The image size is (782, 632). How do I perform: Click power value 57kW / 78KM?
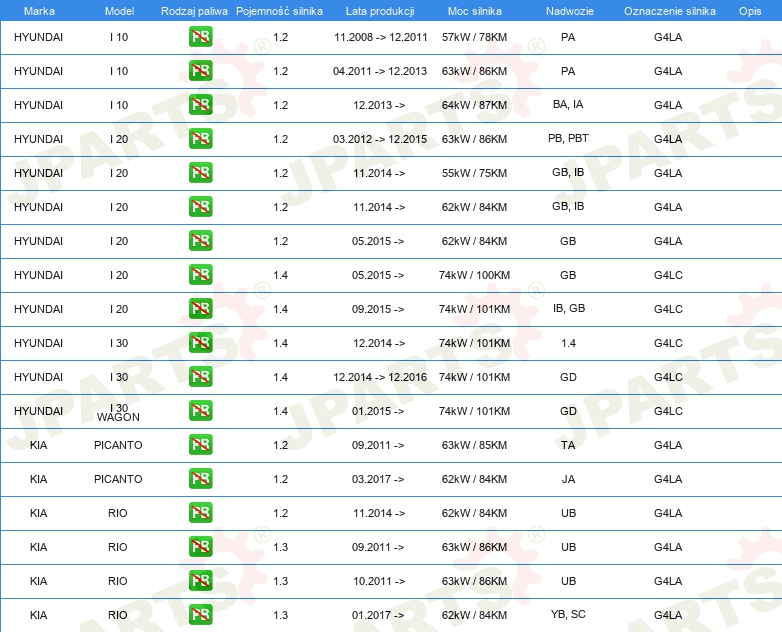pos(474,37)
